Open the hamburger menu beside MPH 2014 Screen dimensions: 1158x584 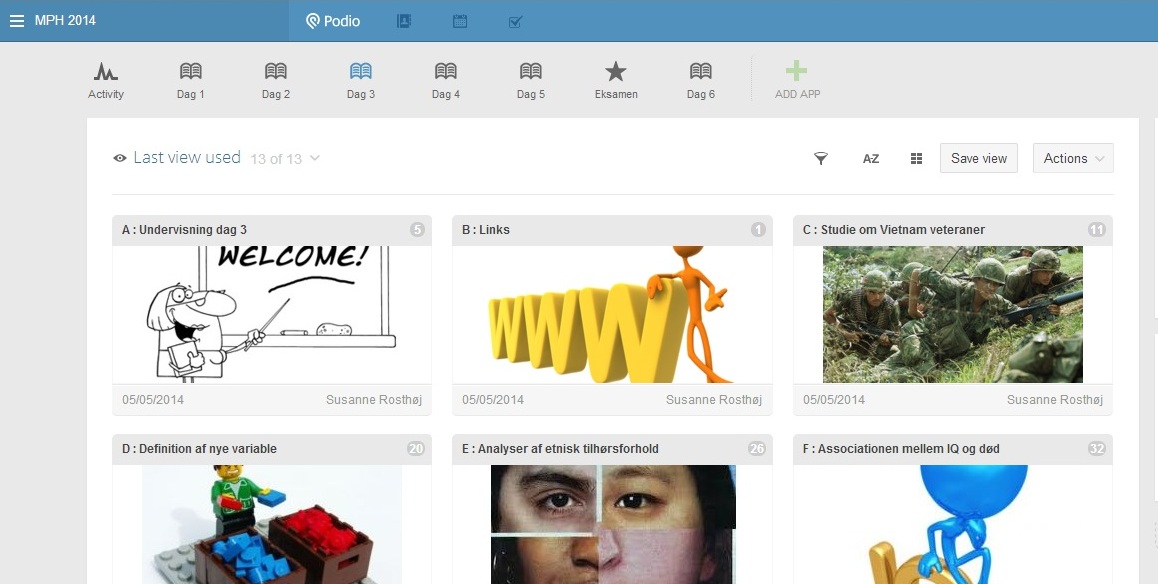pos(16,21)
